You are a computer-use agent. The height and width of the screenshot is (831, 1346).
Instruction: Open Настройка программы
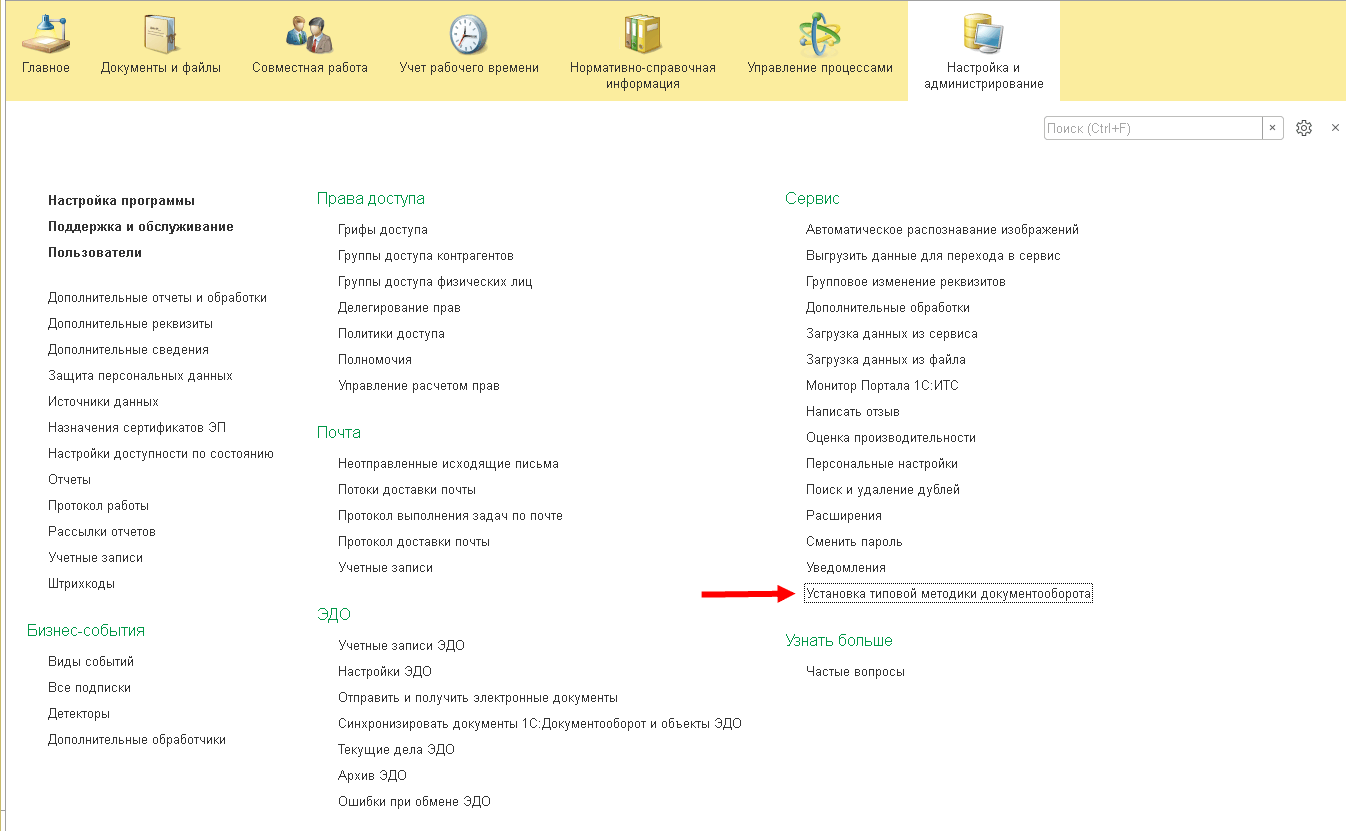pyautogui.click(x=121, y=201)
